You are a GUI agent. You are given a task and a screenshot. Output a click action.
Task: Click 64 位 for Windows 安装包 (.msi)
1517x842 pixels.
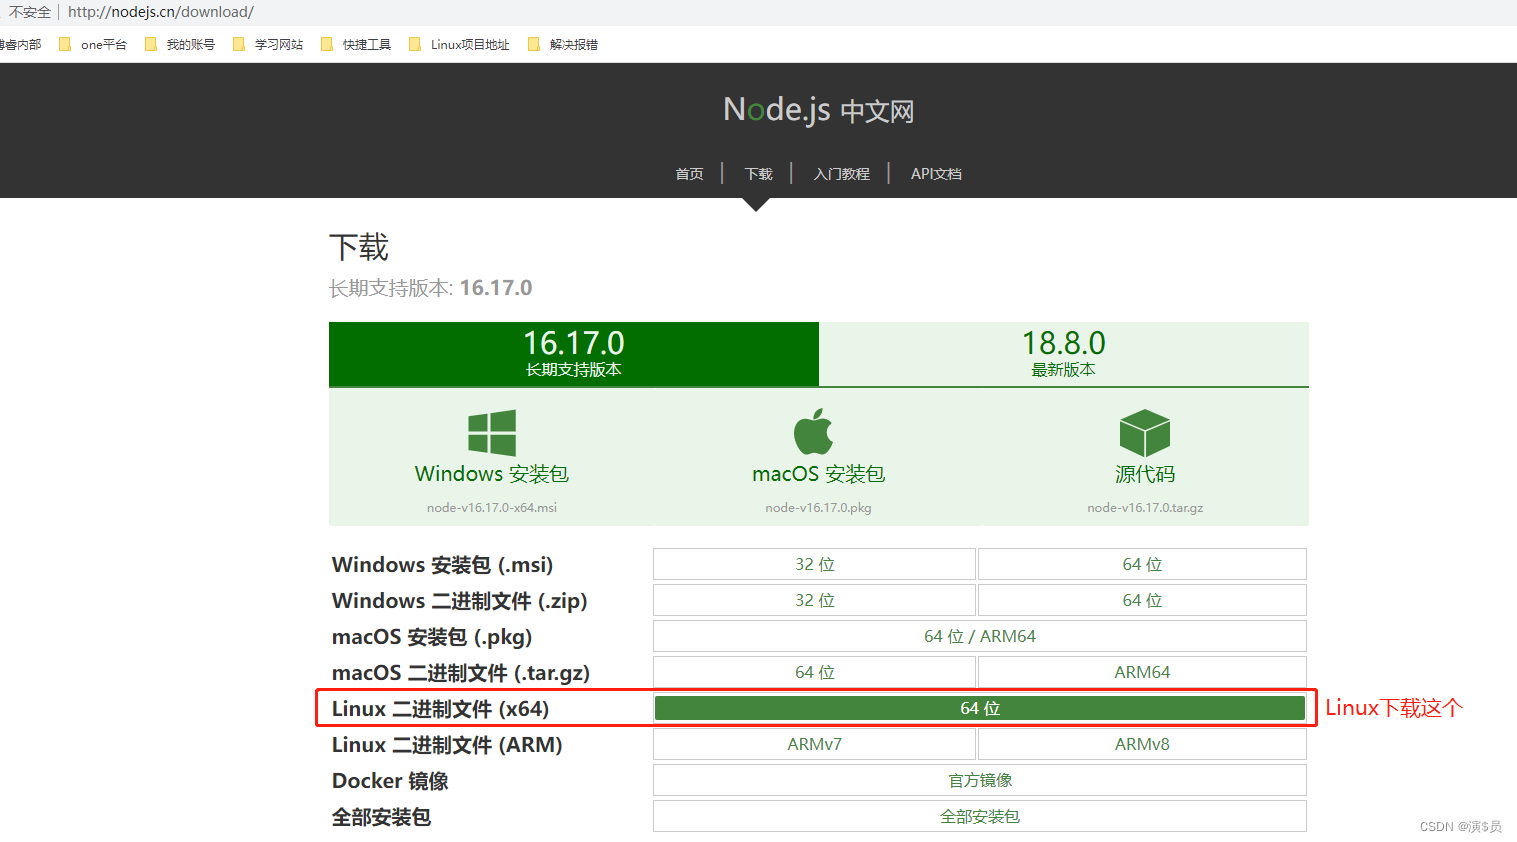click(1142, 564)
